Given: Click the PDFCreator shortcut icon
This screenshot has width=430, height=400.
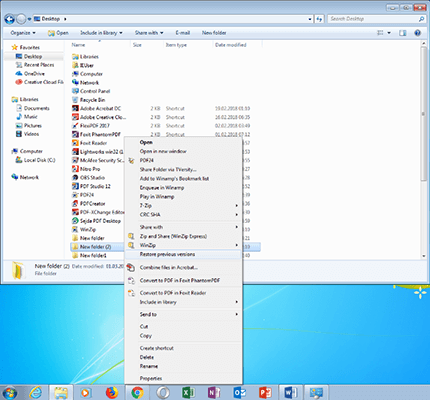Looking at the screenshot, I should click(x=75, y=204).
